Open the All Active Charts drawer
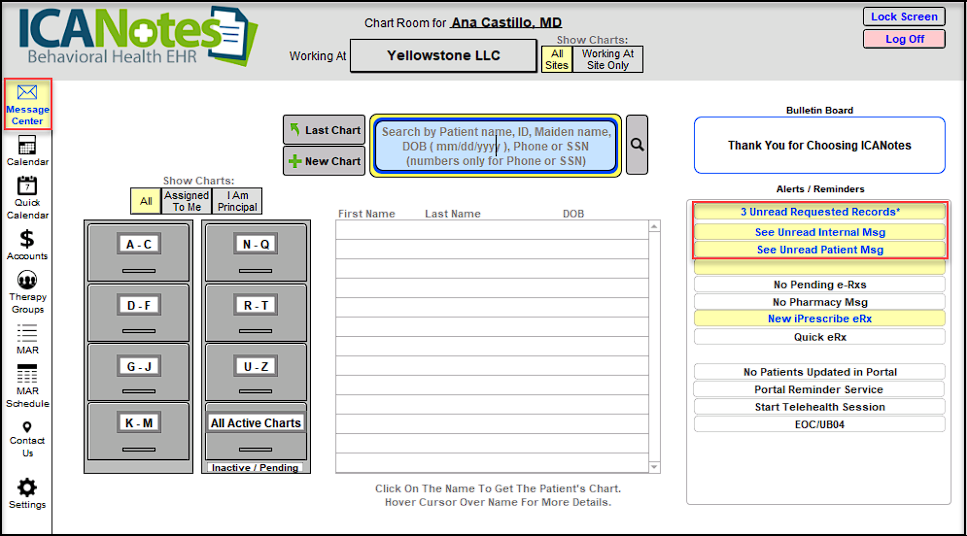The width and height of the screenshot is (967, 536). [x=256, y=431]
